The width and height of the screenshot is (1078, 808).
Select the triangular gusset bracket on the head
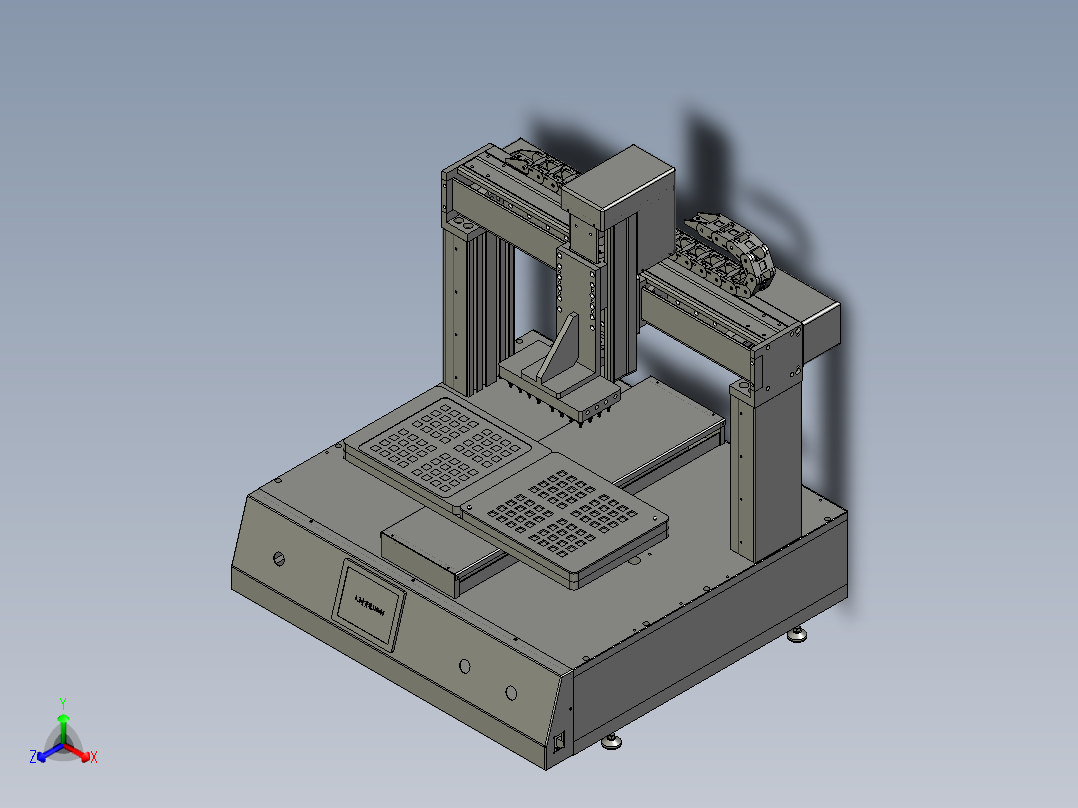point(560,347)
